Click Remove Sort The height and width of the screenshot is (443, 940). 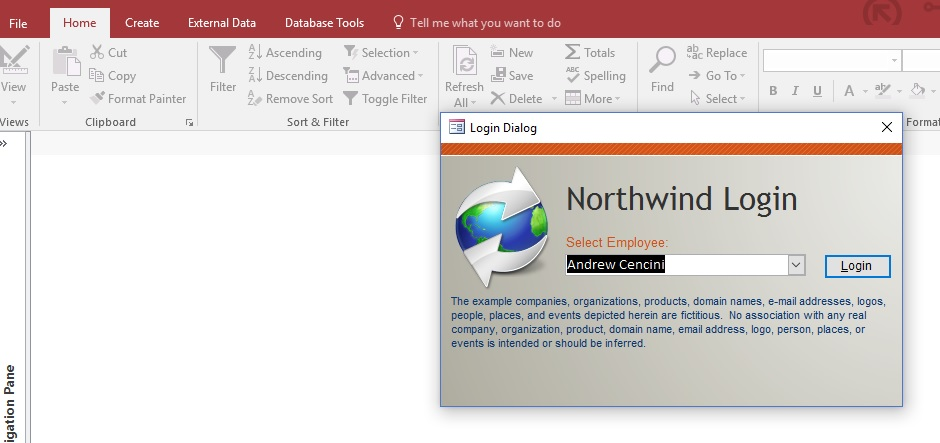pos(290,98)
